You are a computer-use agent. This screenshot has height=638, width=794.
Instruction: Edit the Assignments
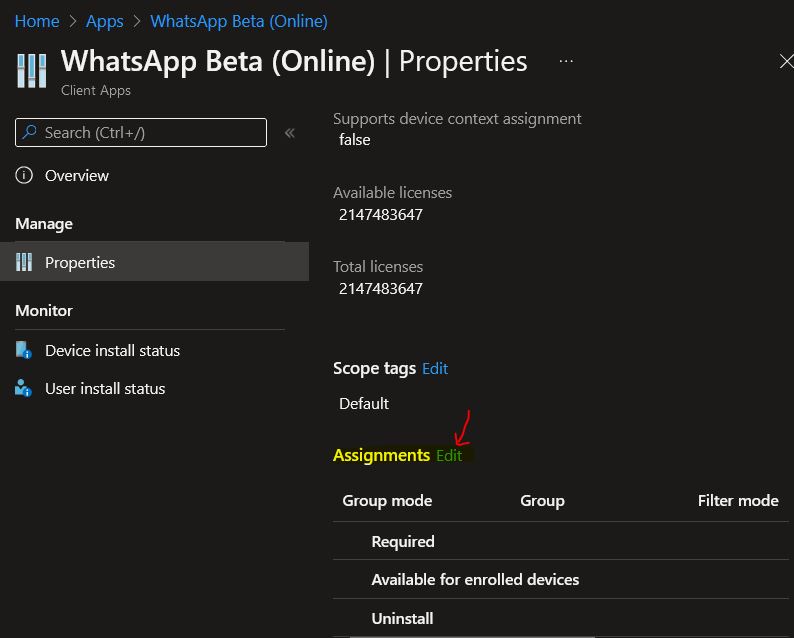449,455
